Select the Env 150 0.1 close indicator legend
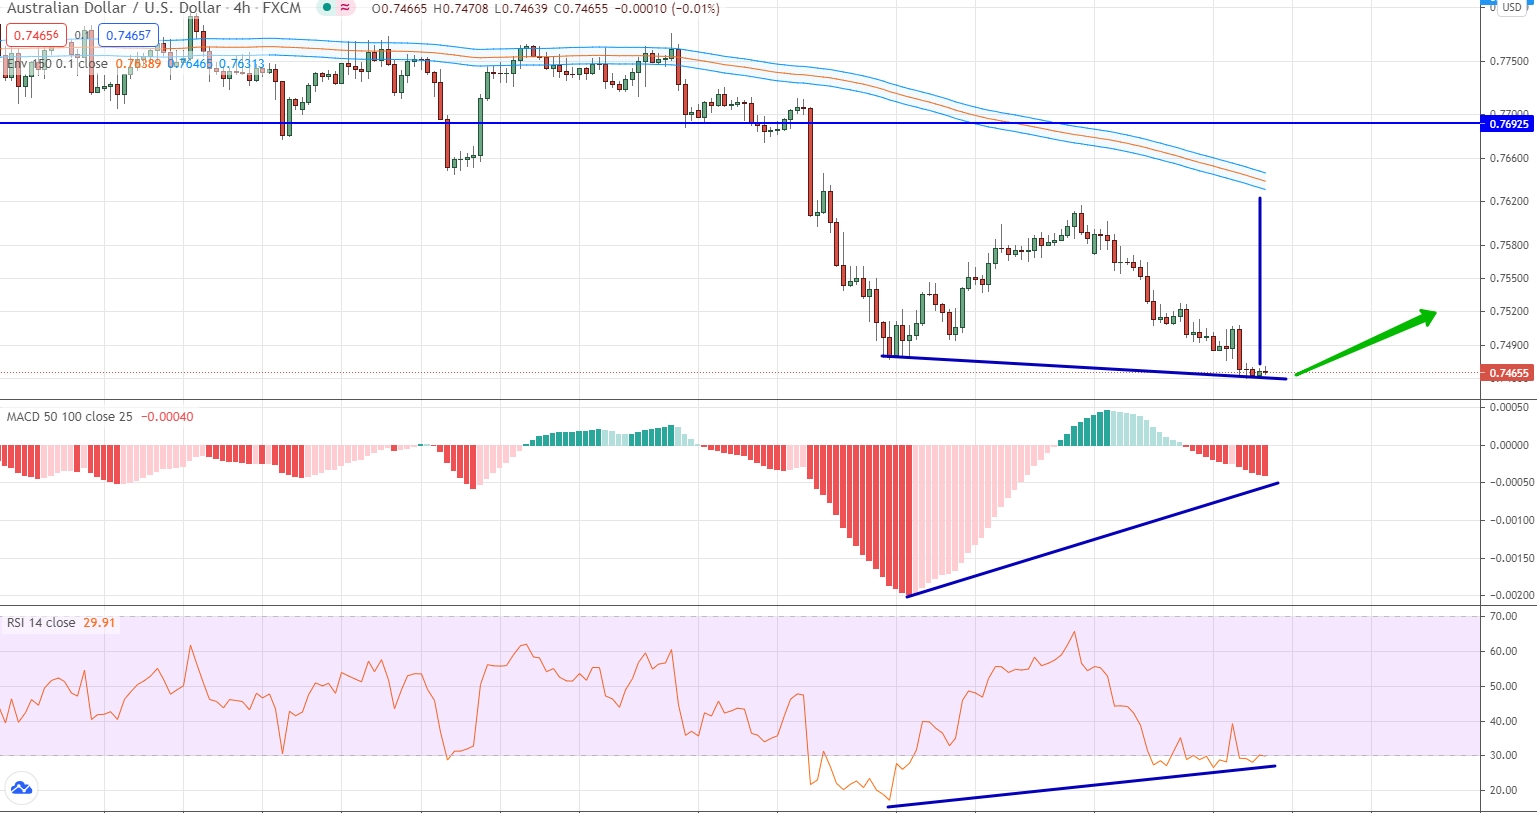 point(57,64)
